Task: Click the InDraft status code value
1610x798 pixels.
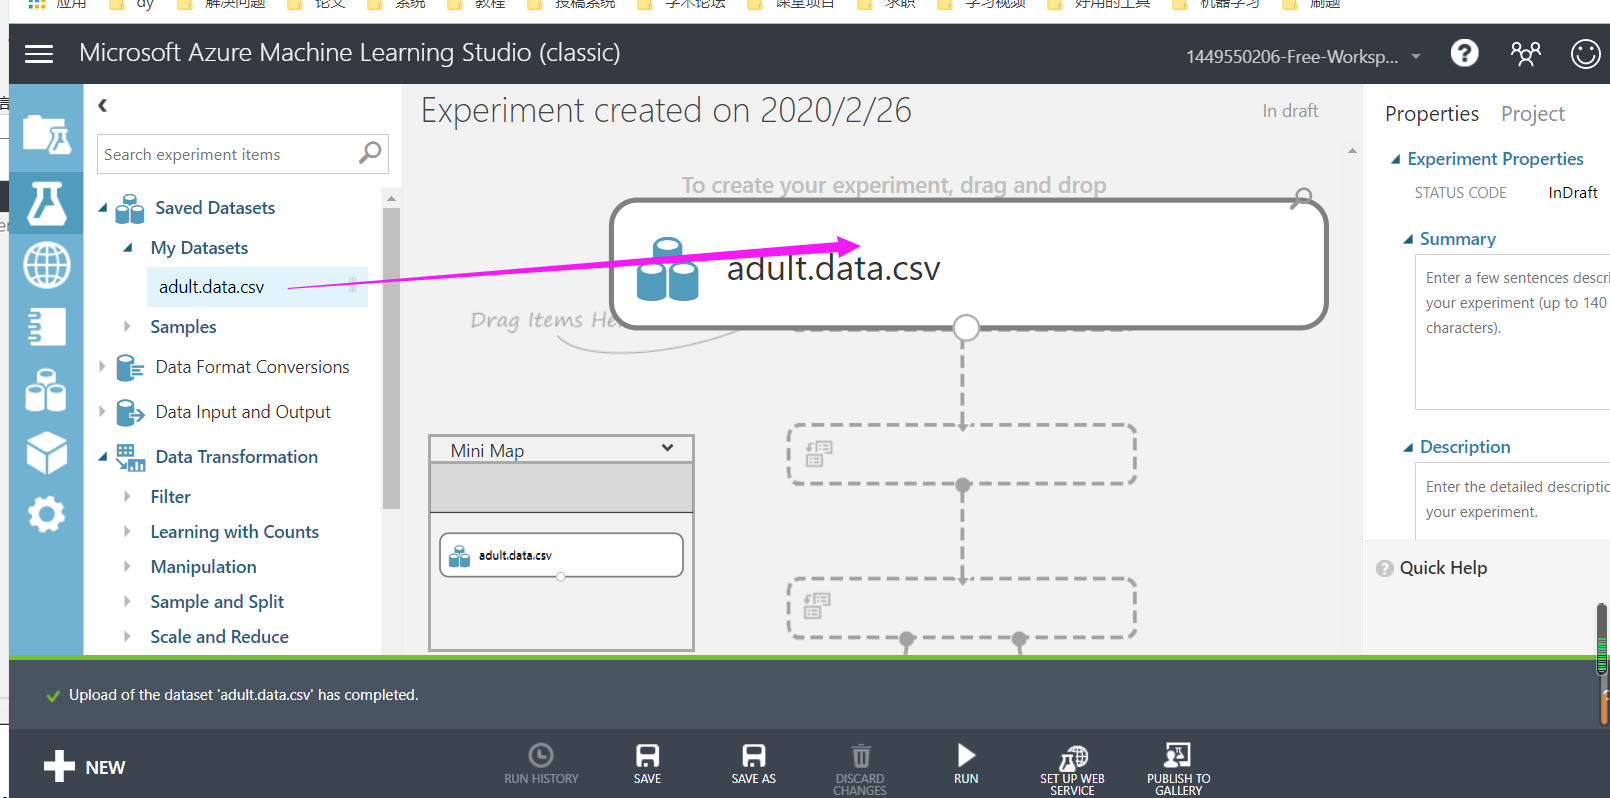Action: pyautogui.click(x=1573, y=192)
